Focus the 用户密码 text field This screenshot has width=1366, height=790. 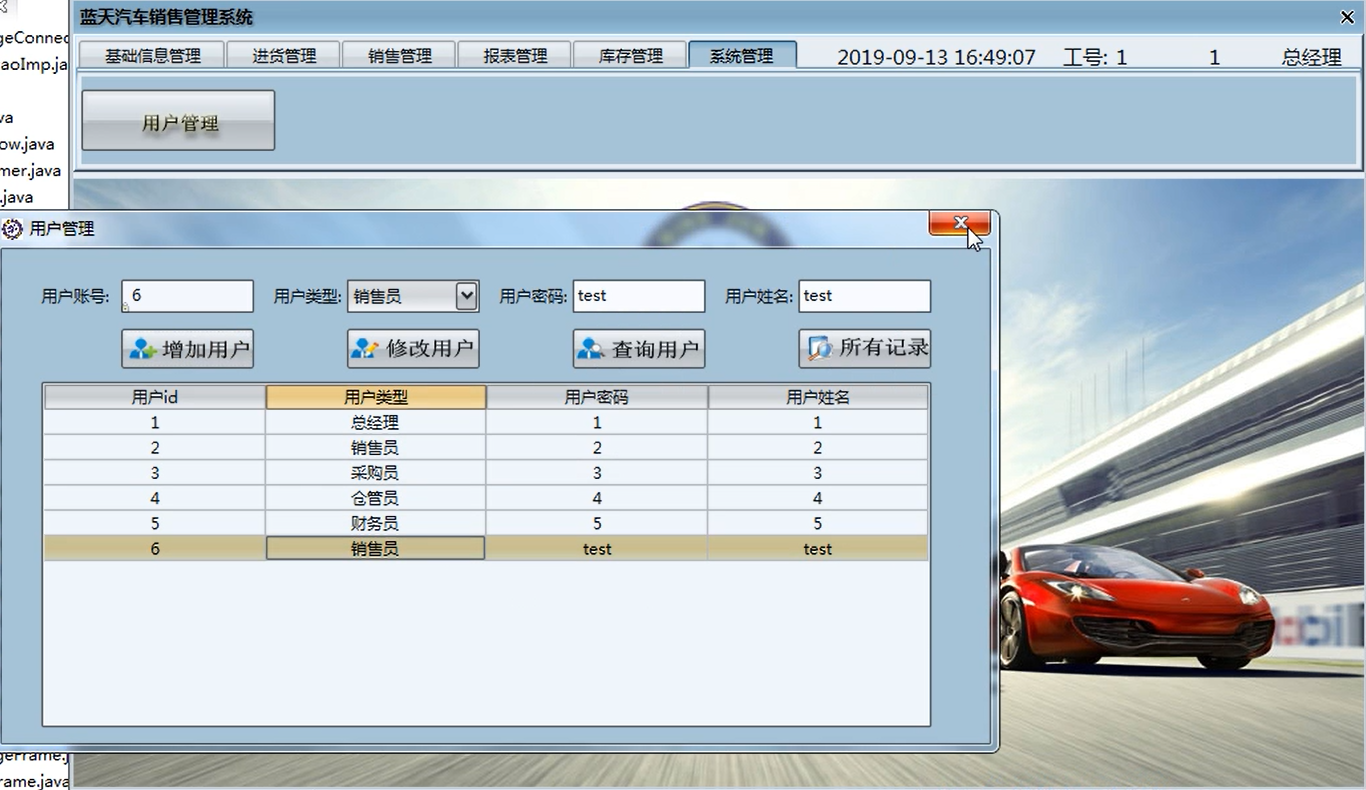639,296
